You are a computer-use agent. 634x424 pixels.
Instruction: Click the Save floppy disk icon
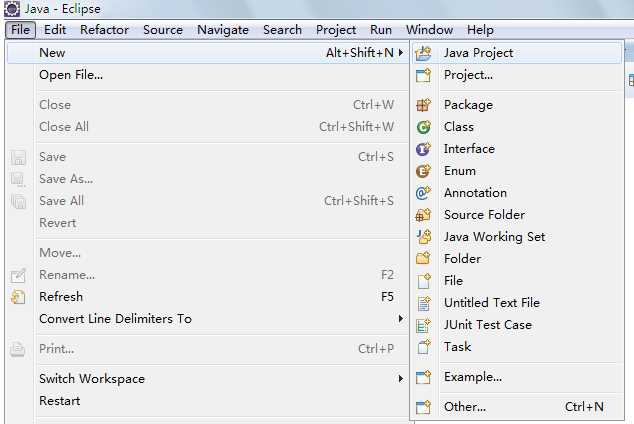coord(18,157)
